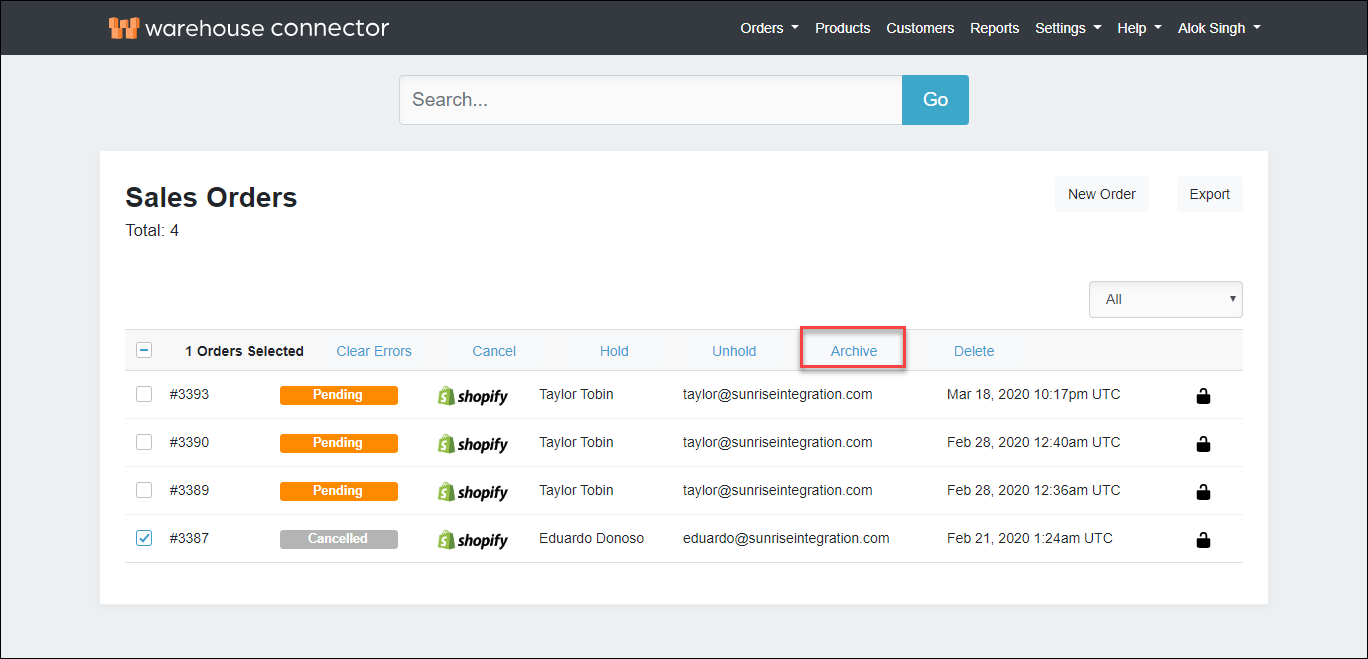Click lock icon for order #3387
Viewport: 1368px width, 659px height.
pos(1203,540)
